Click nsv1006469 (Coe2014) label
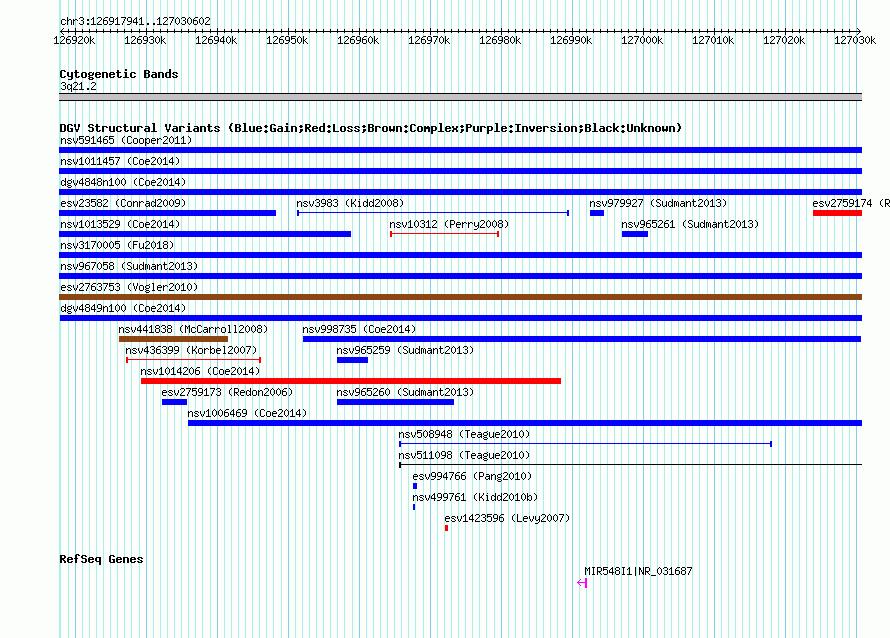The width and height of the screenshot is (890, 638). tap(247, 413)
